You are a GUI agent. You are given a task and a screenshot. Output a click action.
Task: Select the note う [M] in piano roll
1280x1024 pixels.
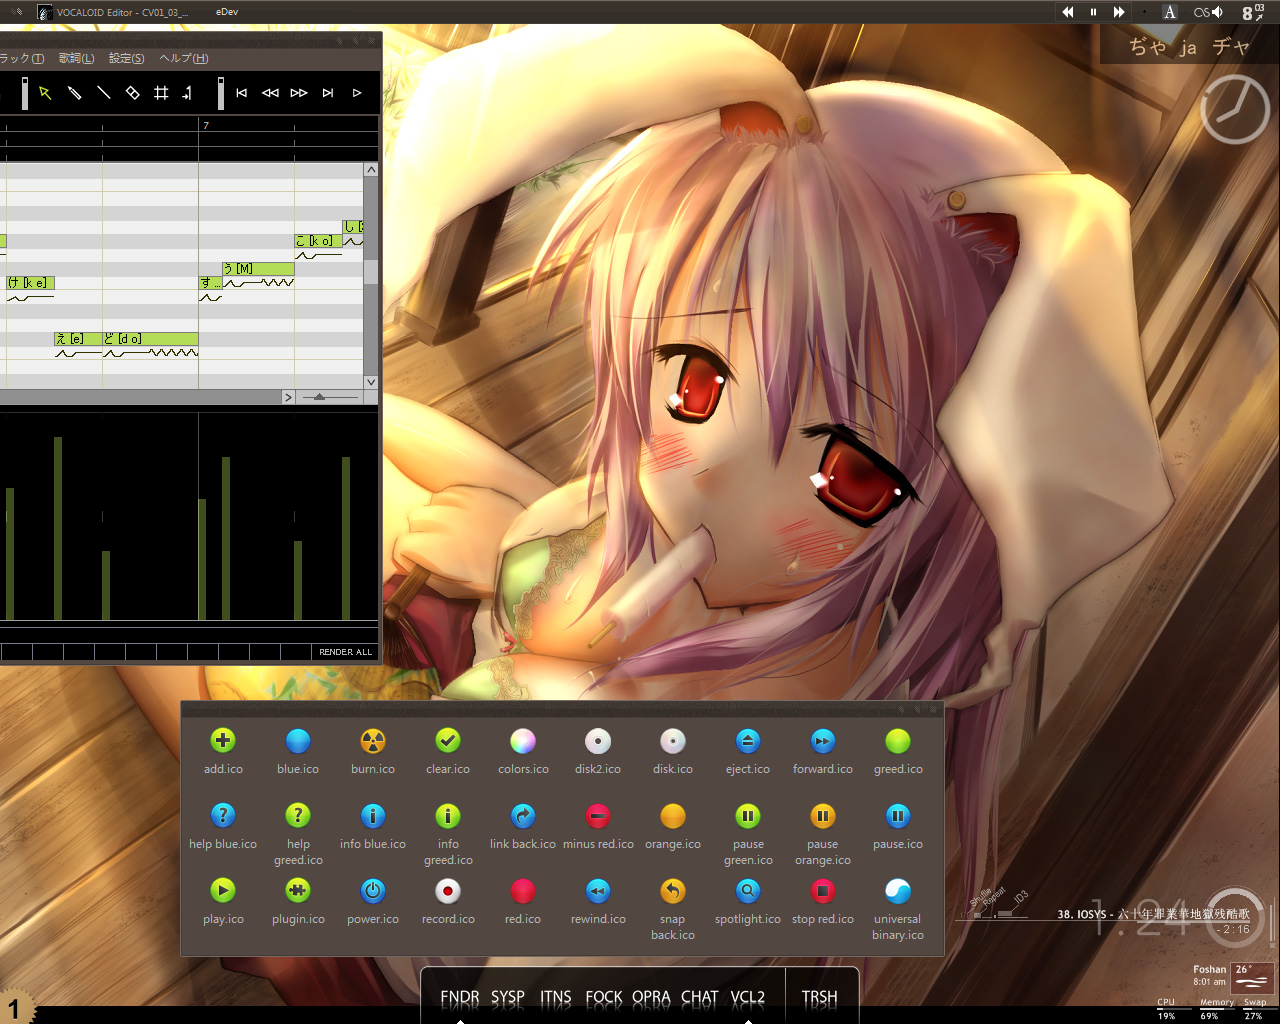coord(258,269)
